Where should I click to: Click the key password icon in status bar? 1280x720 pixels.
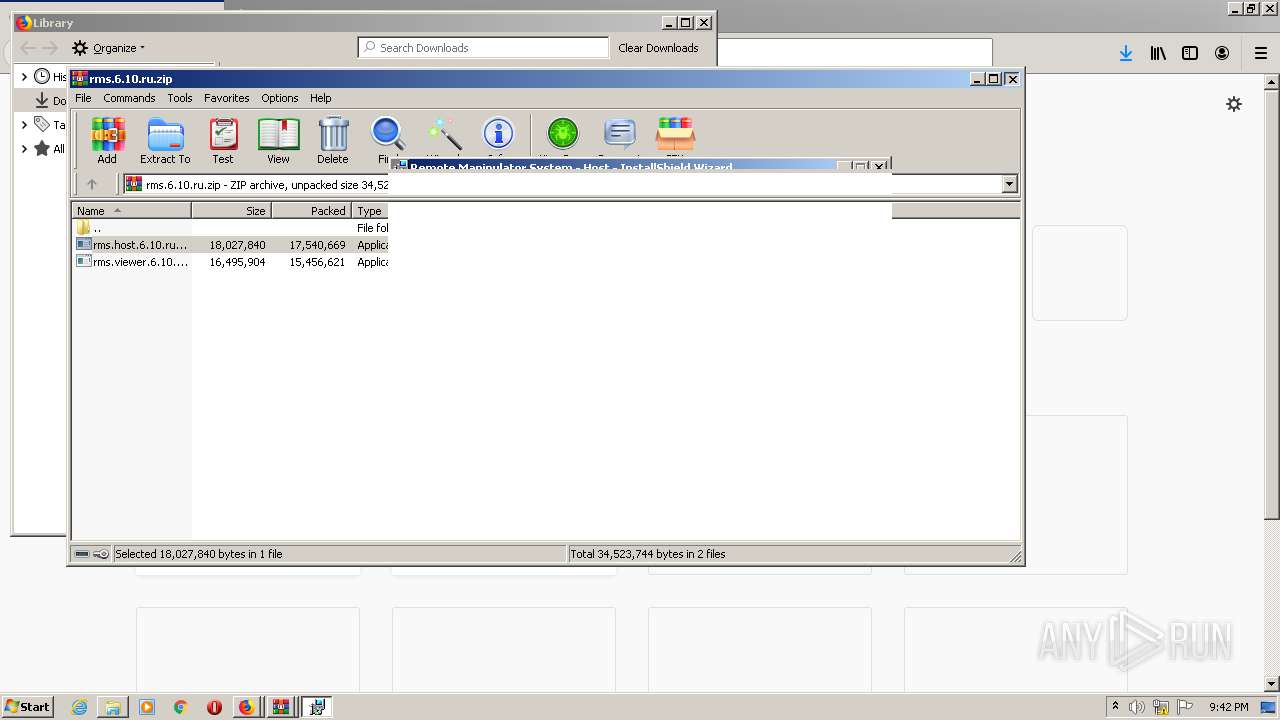pyautogui.click(x=101, y=554)
